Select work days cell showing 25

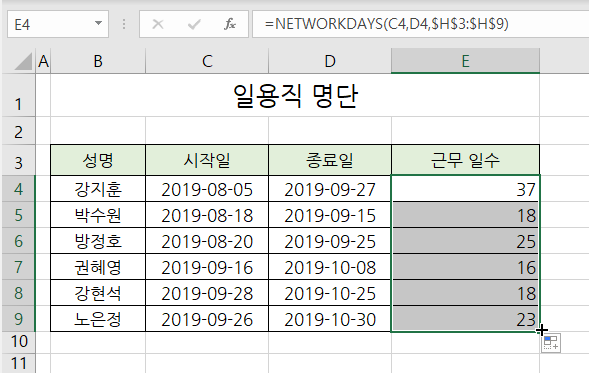point(465,240)
